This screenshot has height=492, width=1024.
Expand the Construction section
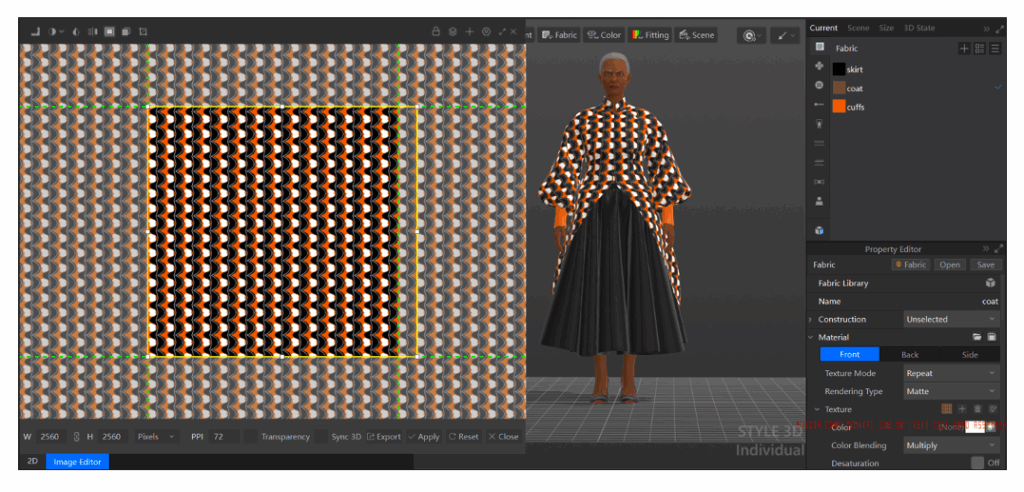pyautogui.click(x=810, y=320)
